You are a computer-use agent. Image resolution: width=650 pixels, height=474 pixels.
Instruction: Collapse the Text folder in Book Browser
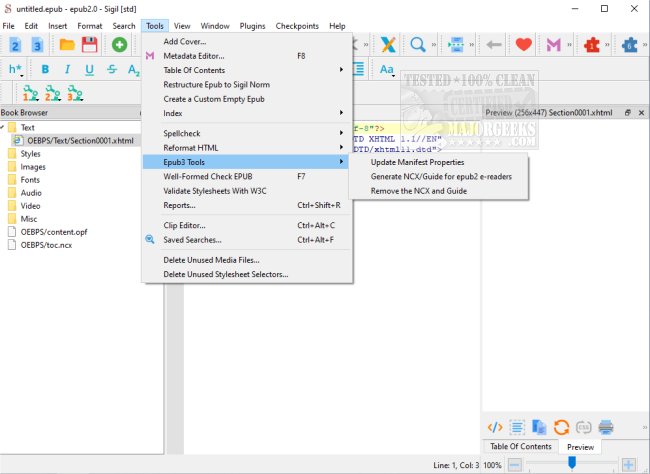2,127
